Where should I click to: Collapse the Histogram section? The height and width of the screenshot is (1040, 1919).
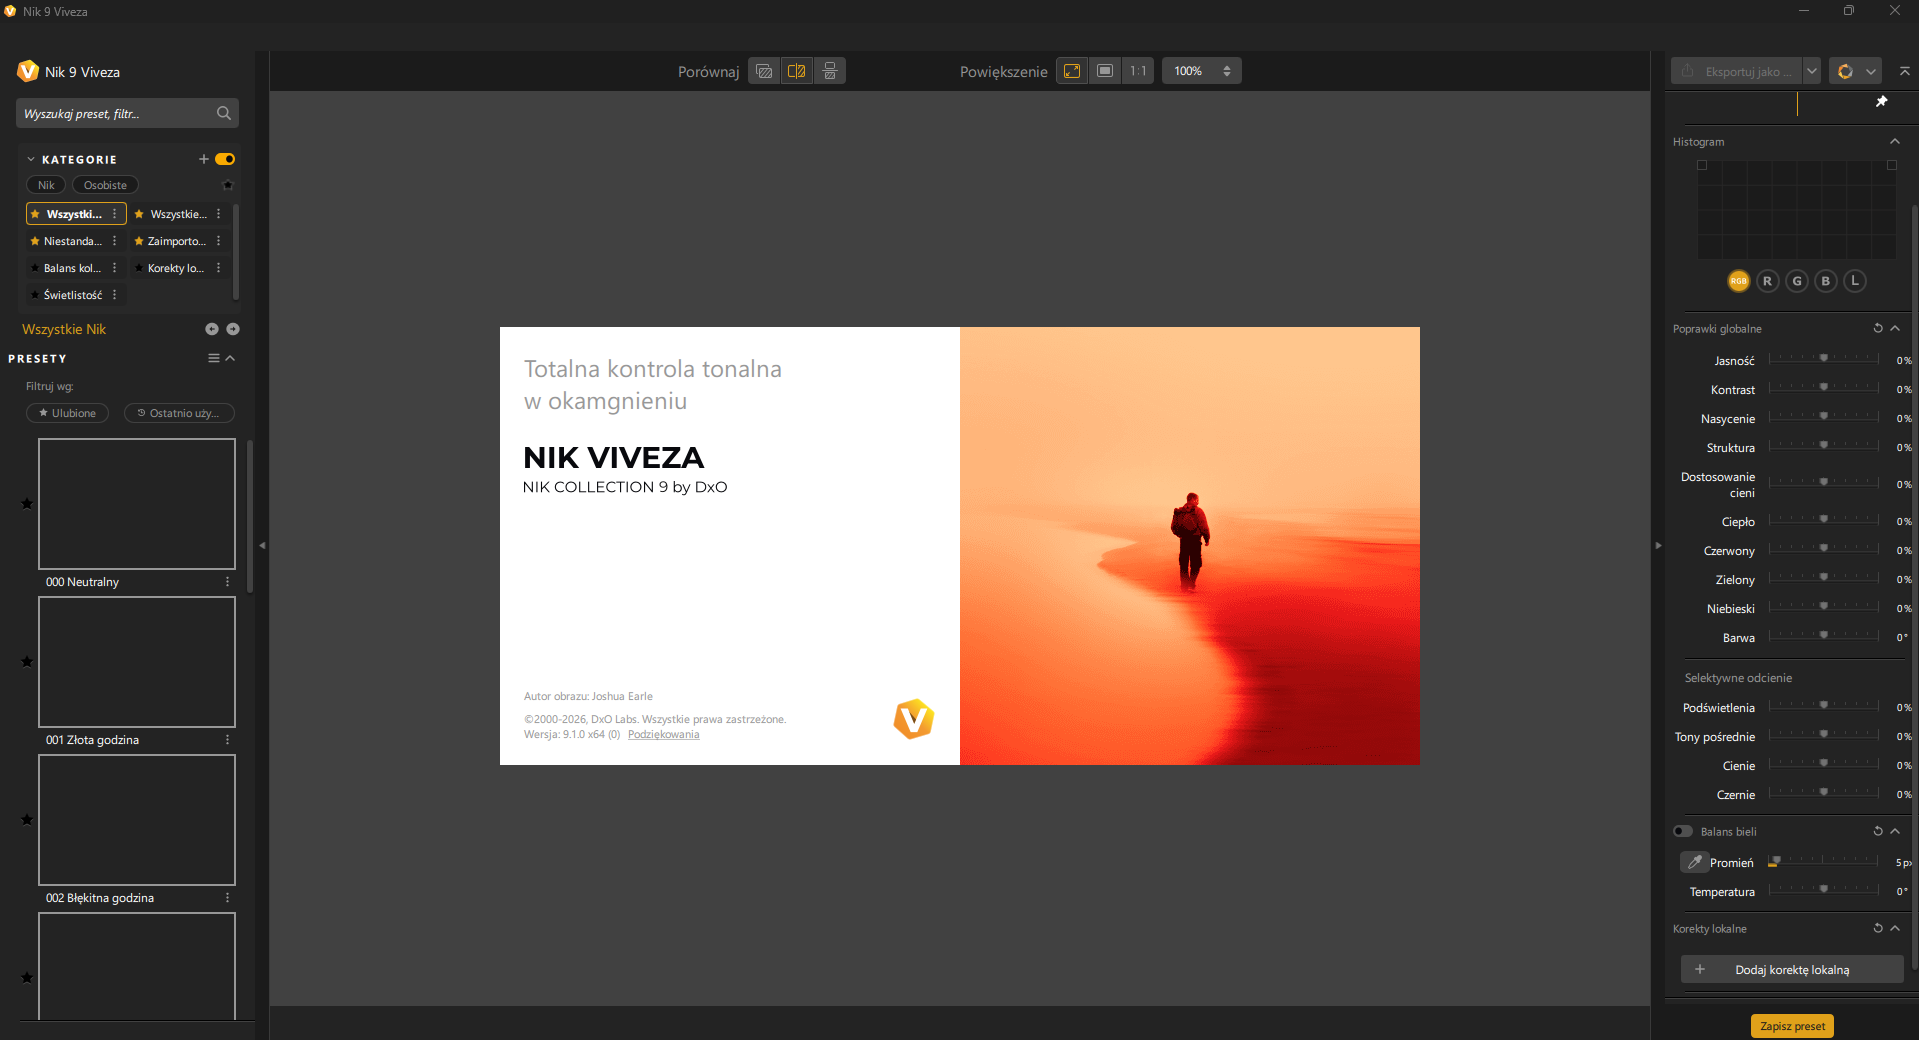pos(1895,141)
